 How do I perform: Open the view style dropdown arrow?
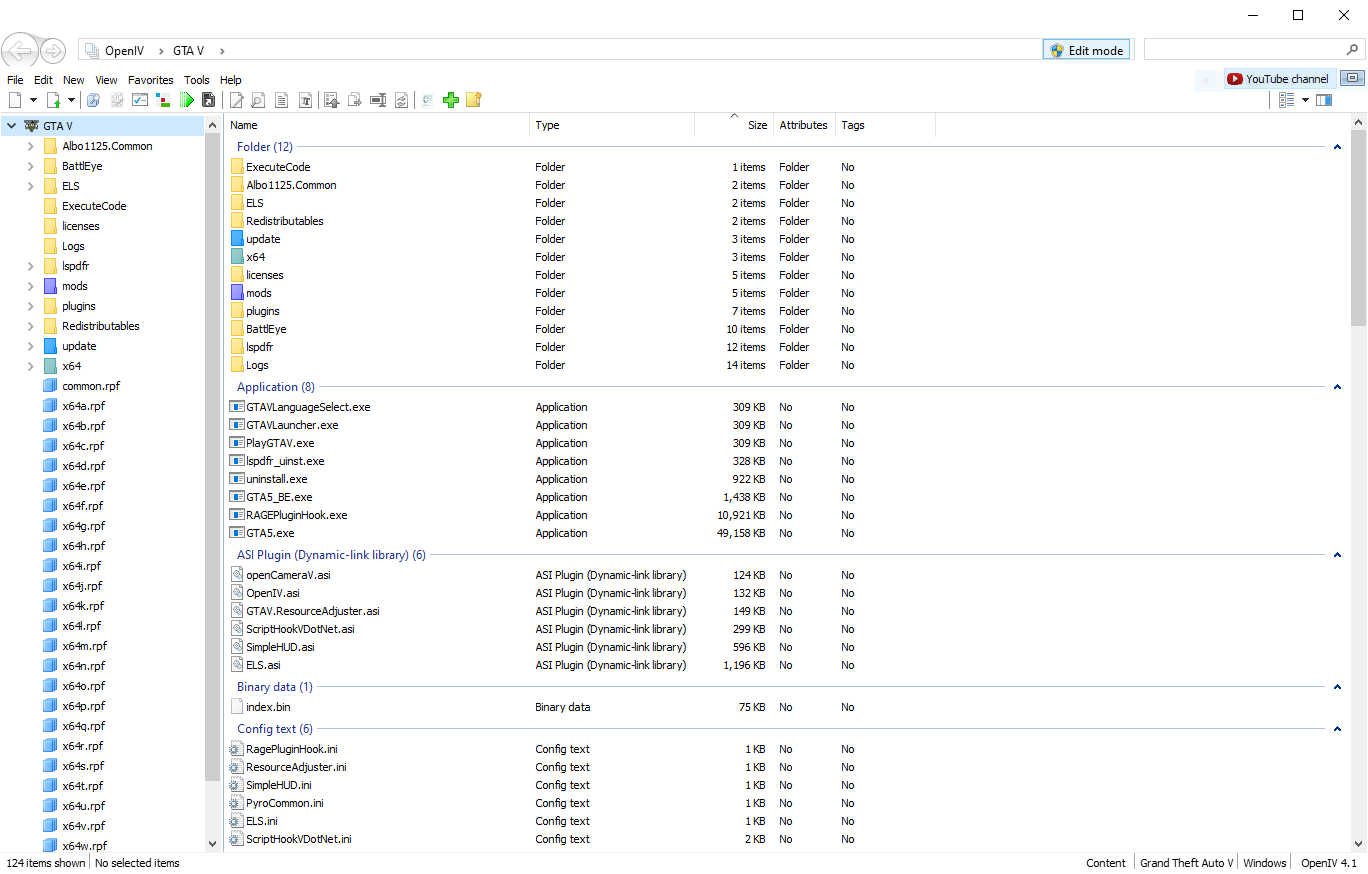coord(1305,100)
